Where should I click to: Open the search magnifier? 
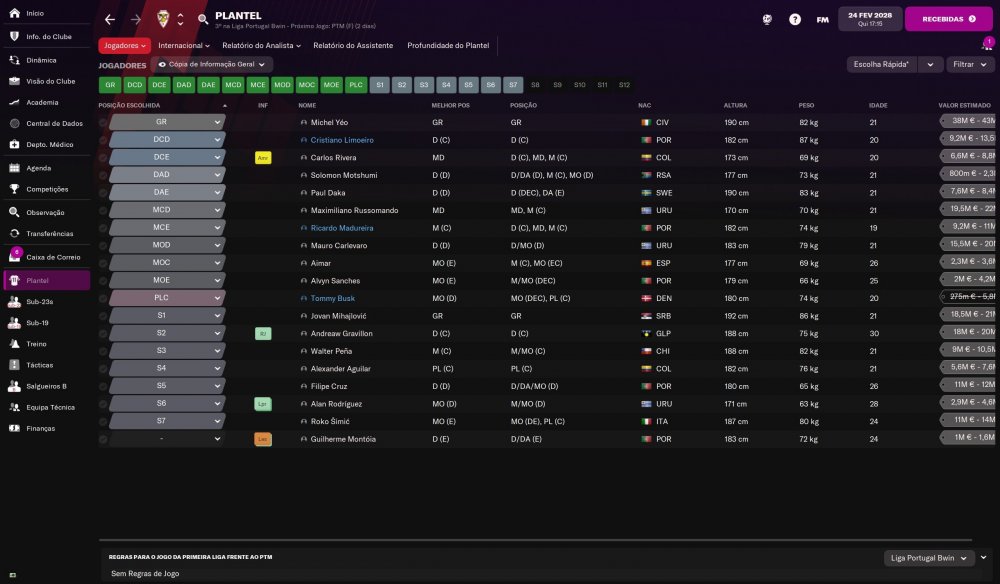(203, 19)
